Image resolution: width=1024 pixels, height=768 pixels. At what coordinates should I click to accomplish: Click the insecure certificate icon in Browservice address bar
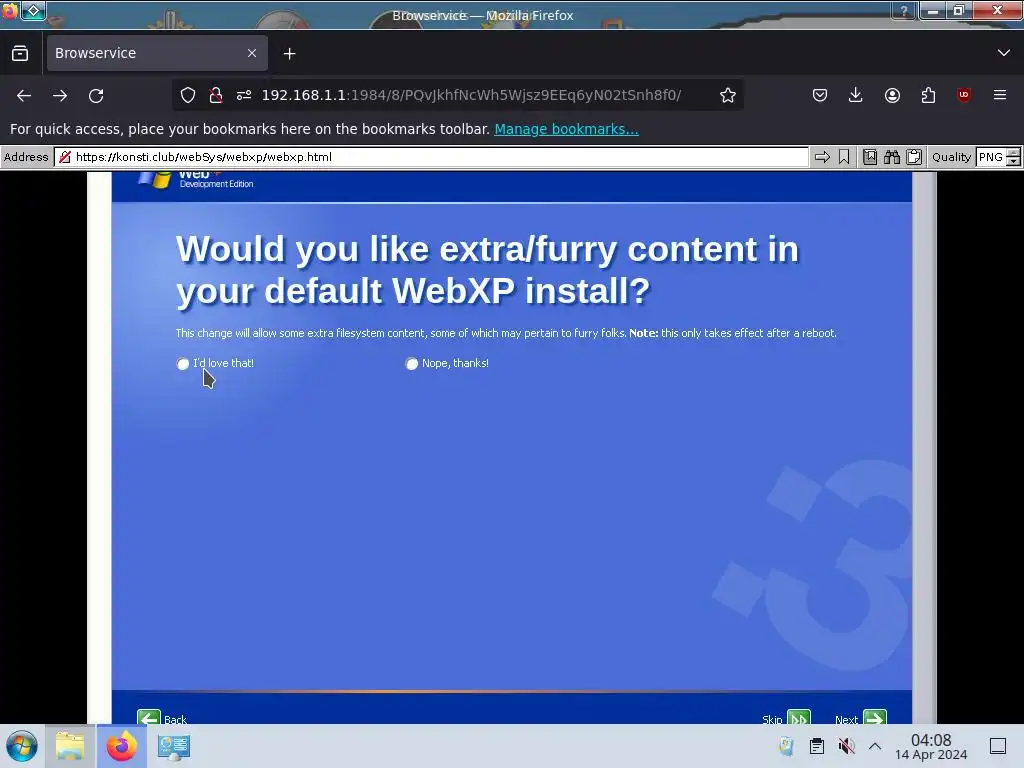(65, 157)
